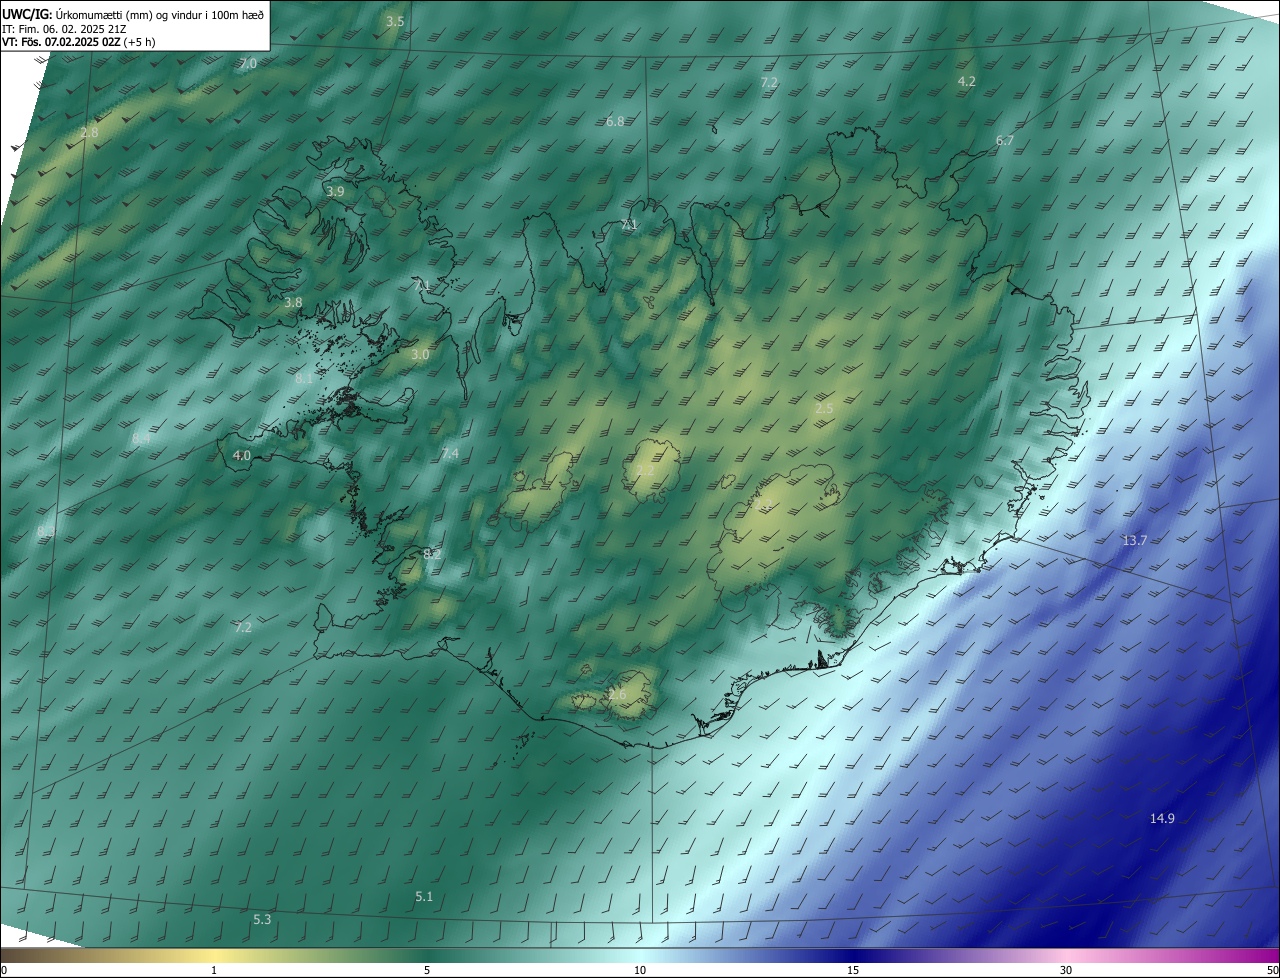Click the 3.5 value label on the map
Image resolution: width=1280 pixels, height=978 pixels.
pos(395,21)
